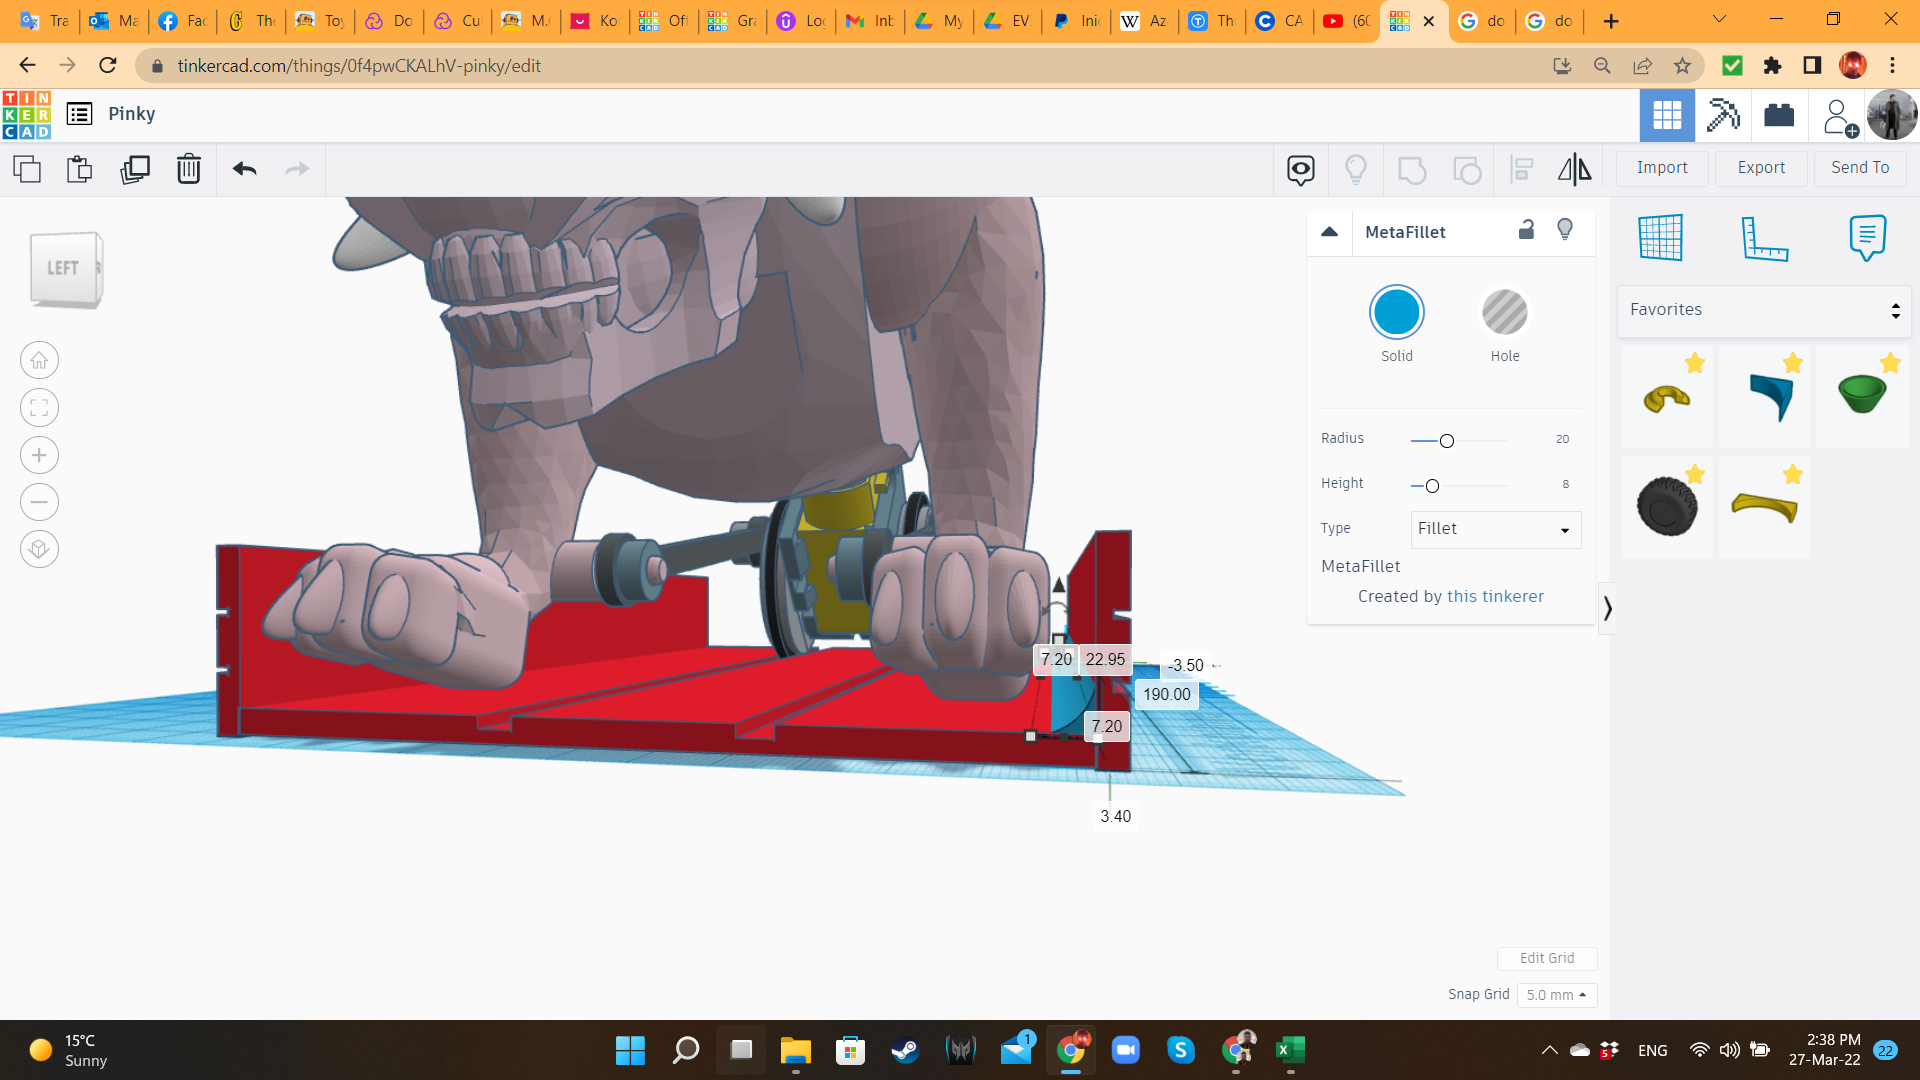Switch to Blocks mode icon

tap(1723, 115)
